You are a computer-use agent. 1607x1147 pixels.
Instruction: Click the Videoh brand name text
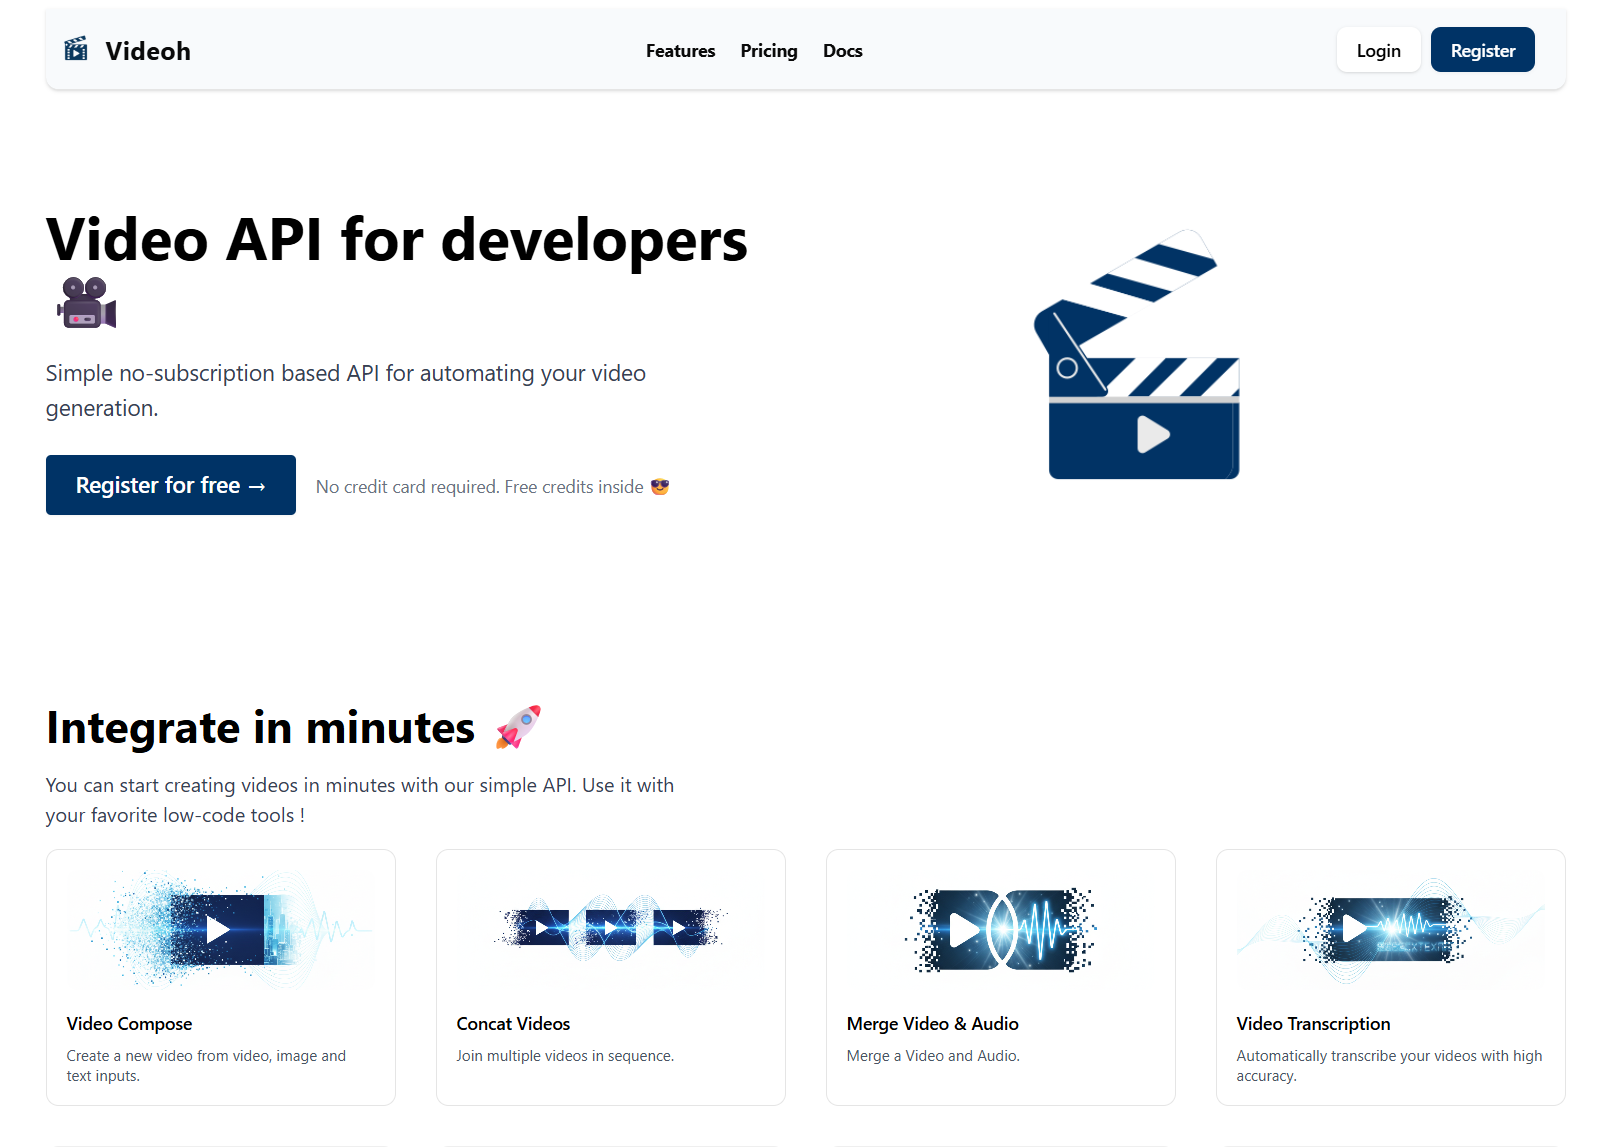(x=148, y=50)
